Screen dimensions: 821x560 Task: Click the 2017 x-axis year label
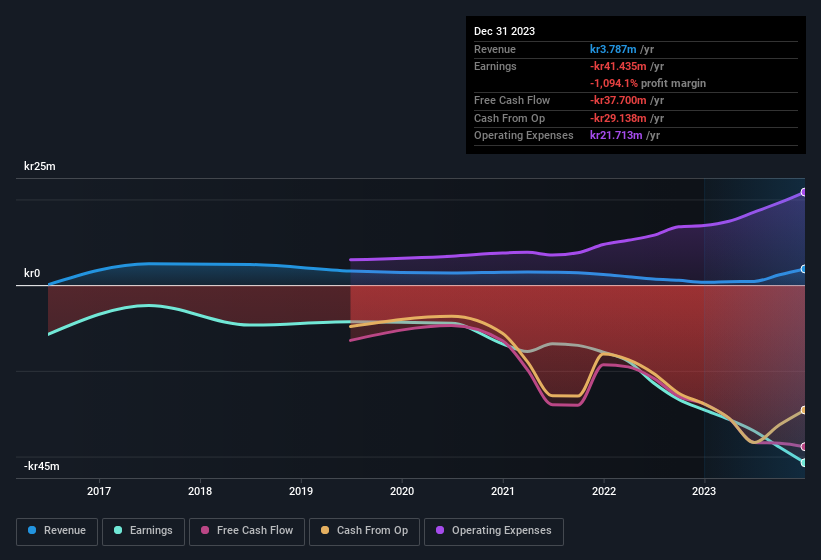coord(99,491)
